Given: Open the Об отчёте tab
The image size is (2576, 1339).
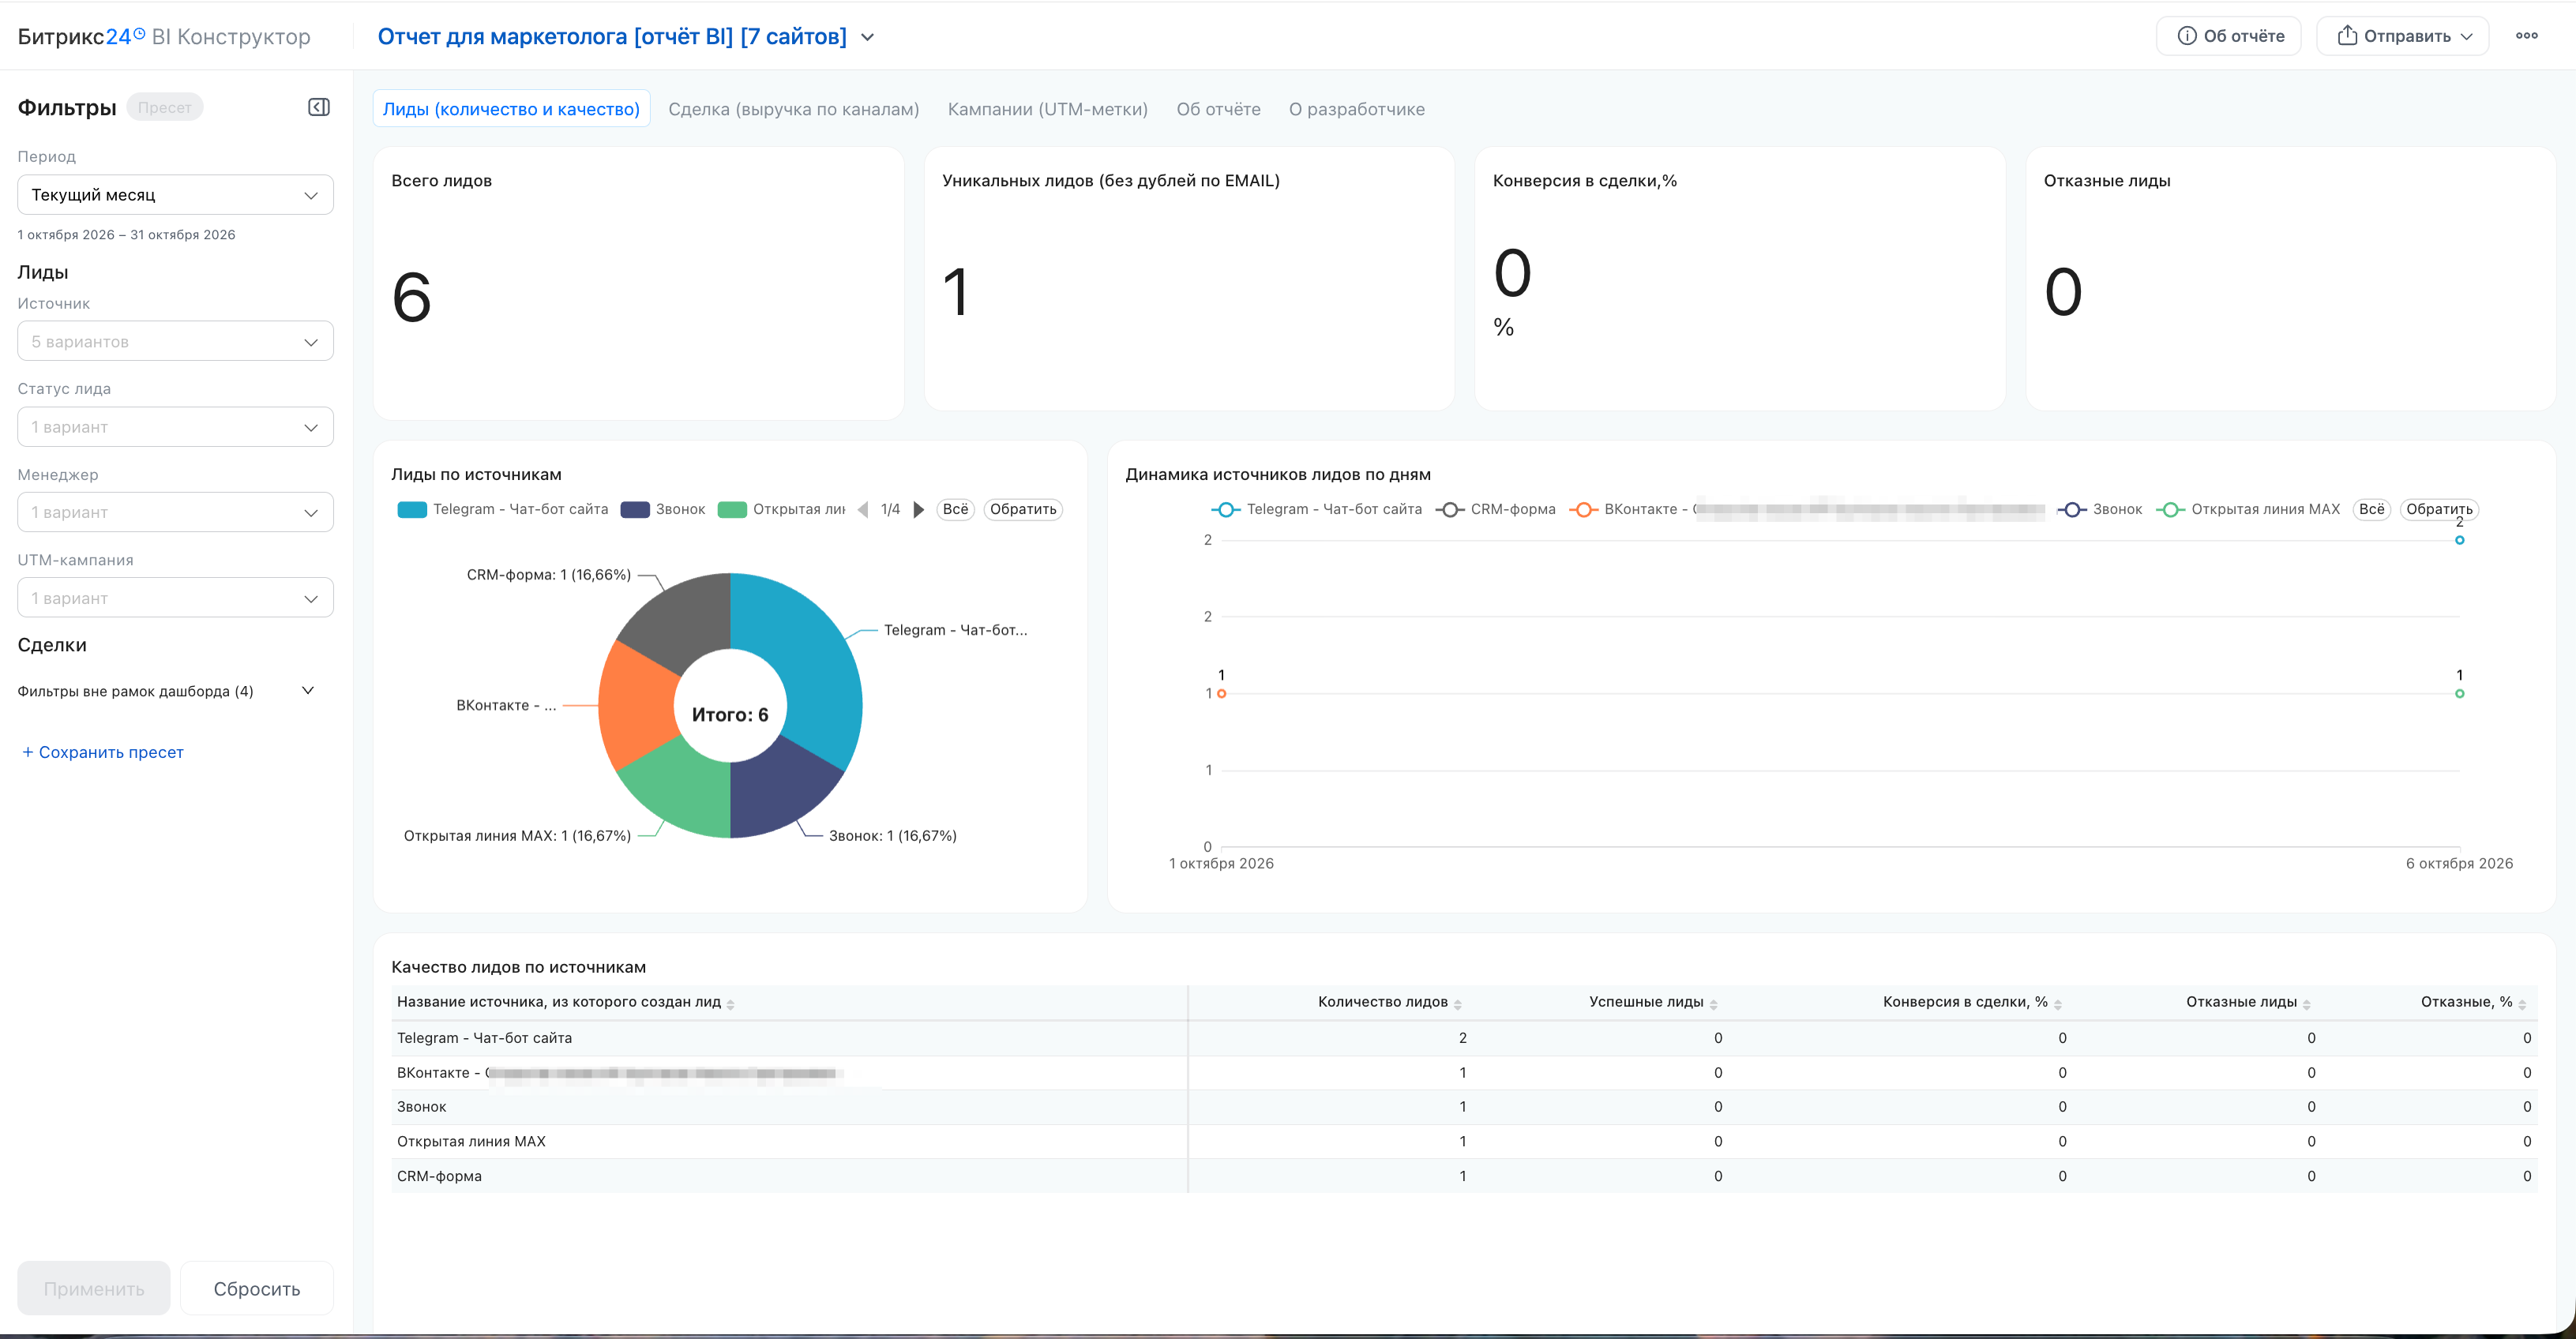Looking at the screenshot, I should click(1218, 109).
